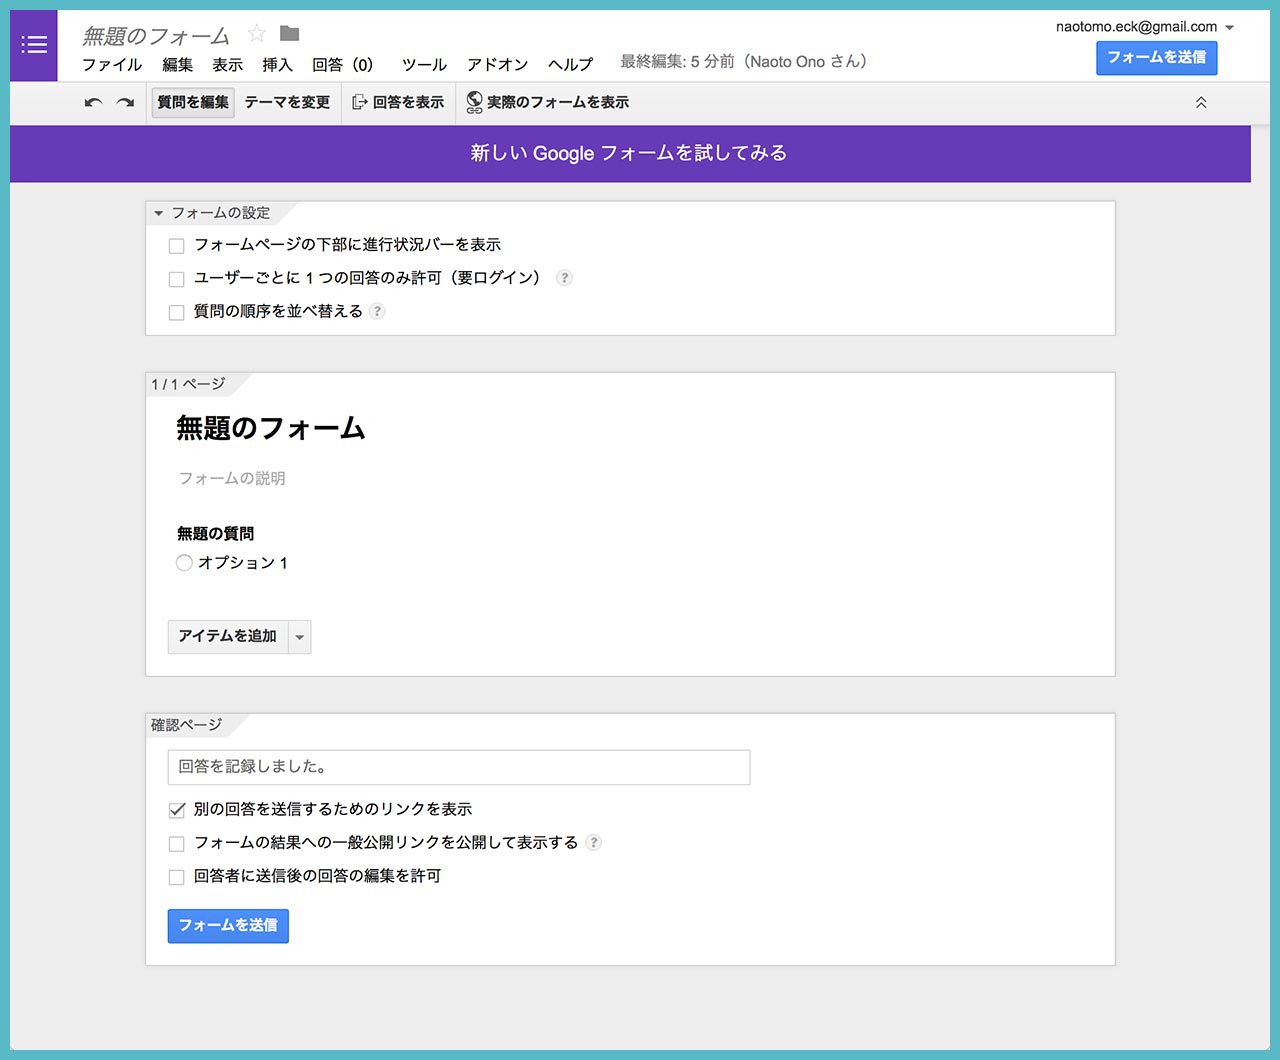
Task: Open the ヘルプ menu
Action: pos(570,64)
